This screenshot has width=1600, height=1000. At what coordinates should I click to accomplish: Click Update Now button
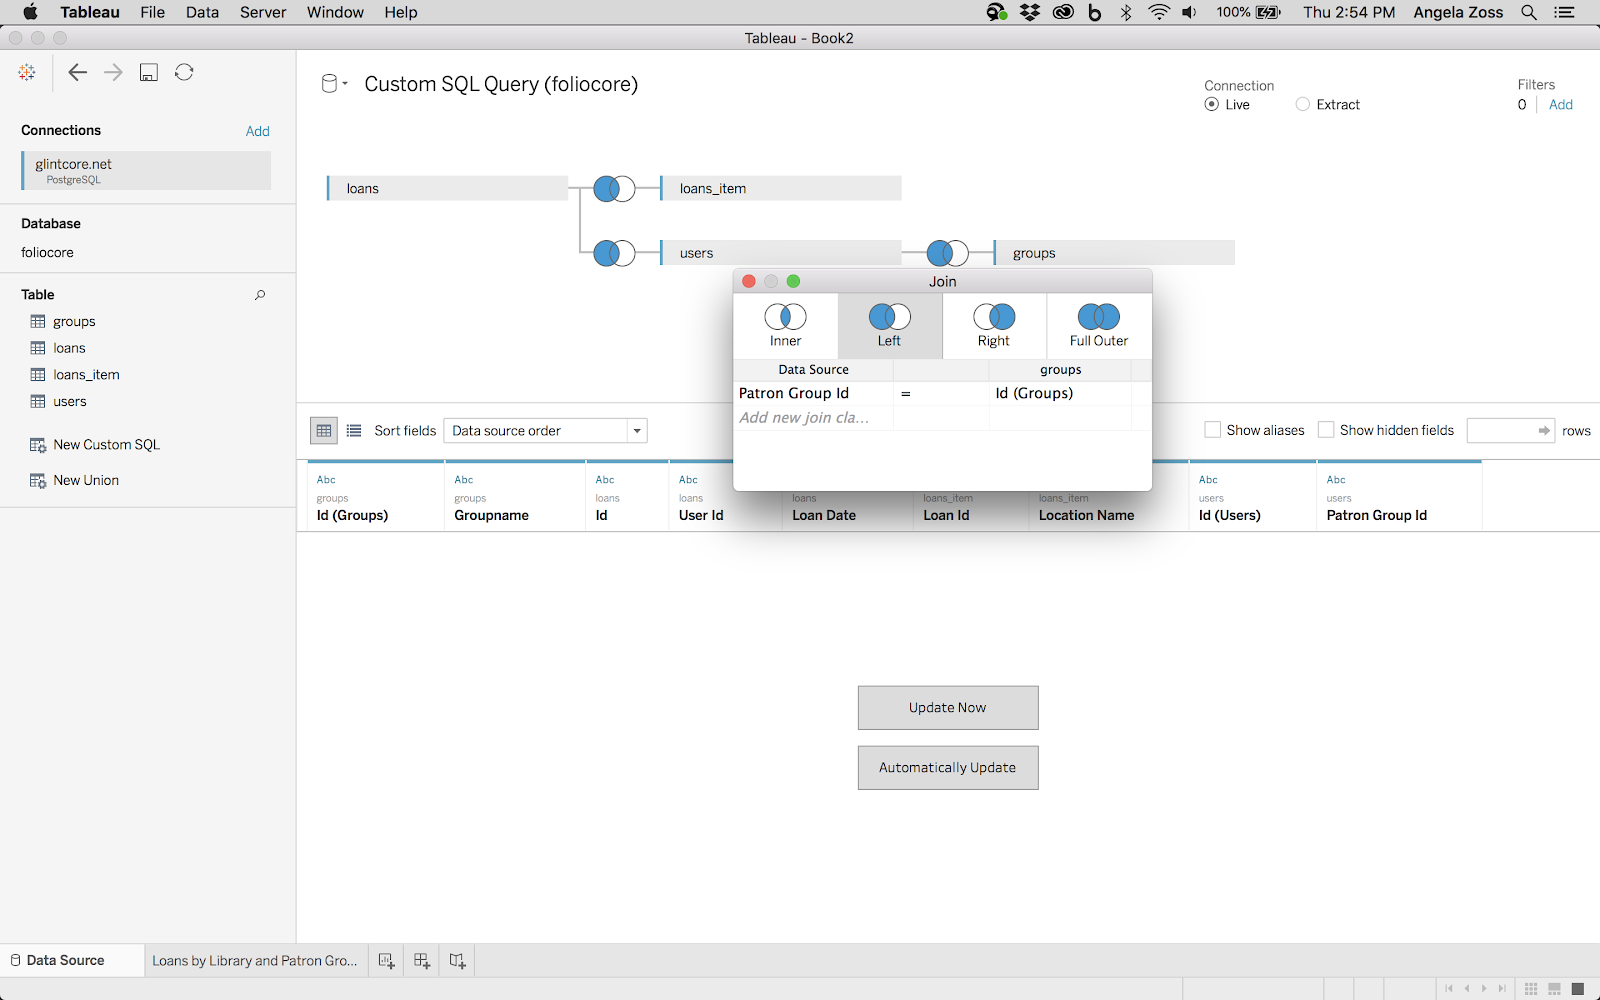pyautogui.click(x=948, y=708)
